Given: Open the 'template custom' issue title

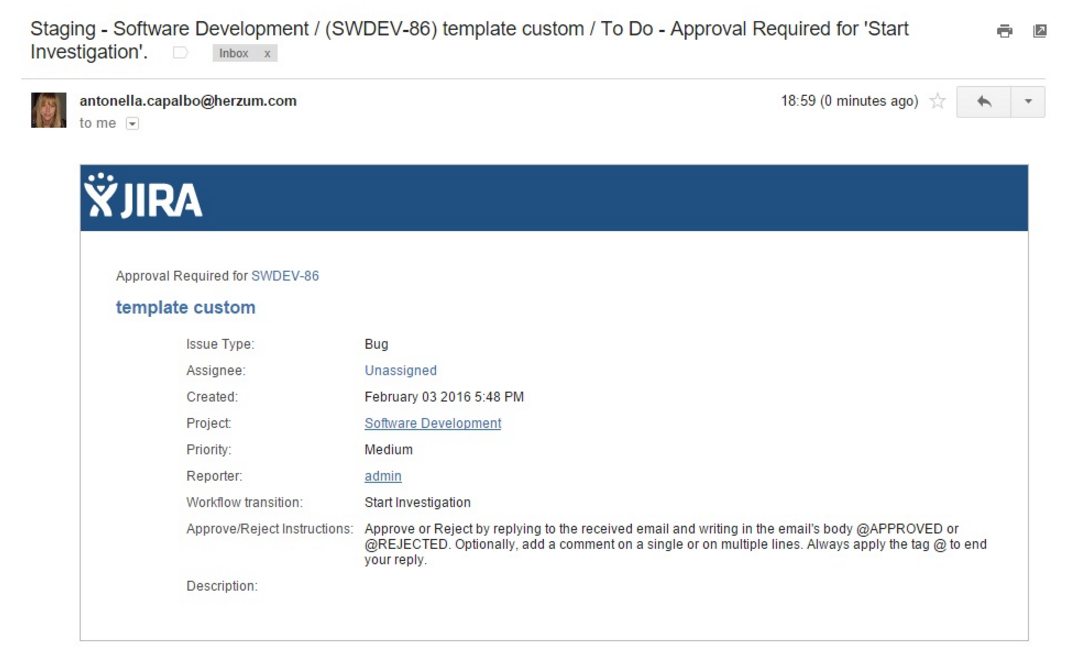Looking at the screenshot, I should [x=185, y=307].
